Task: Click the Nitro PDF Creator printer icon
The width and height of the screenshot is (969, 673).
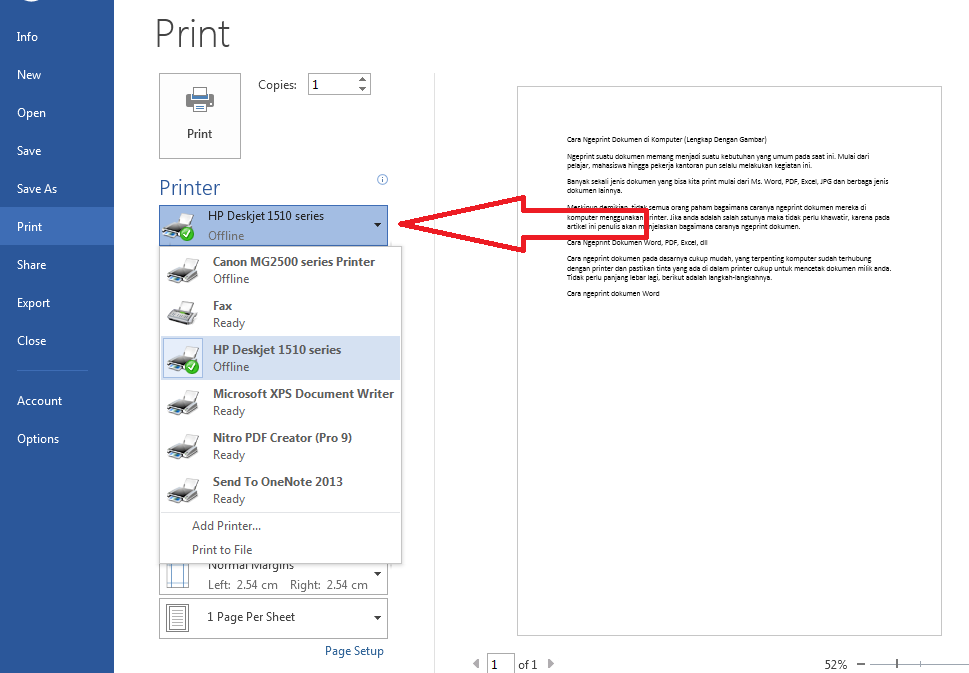Action: (183, 447)
